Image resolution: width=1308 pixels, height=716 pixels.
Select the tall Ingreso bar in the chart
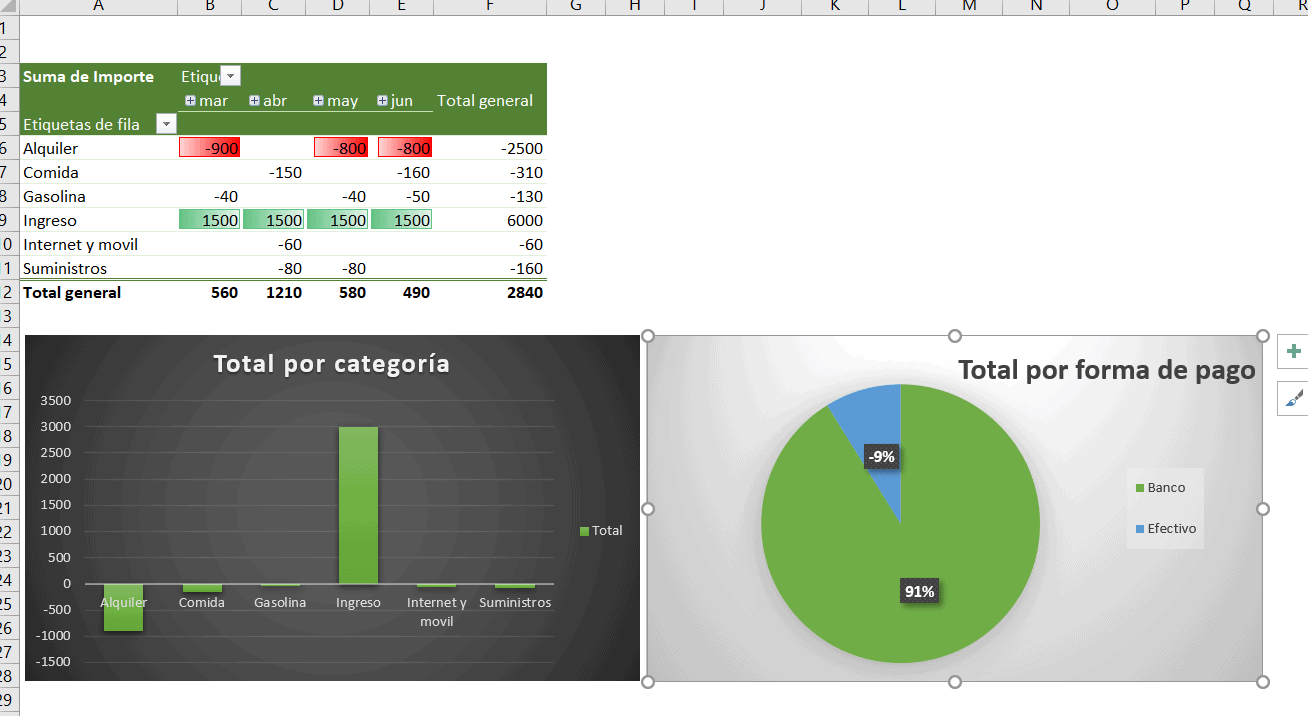(x=358, y=505)
